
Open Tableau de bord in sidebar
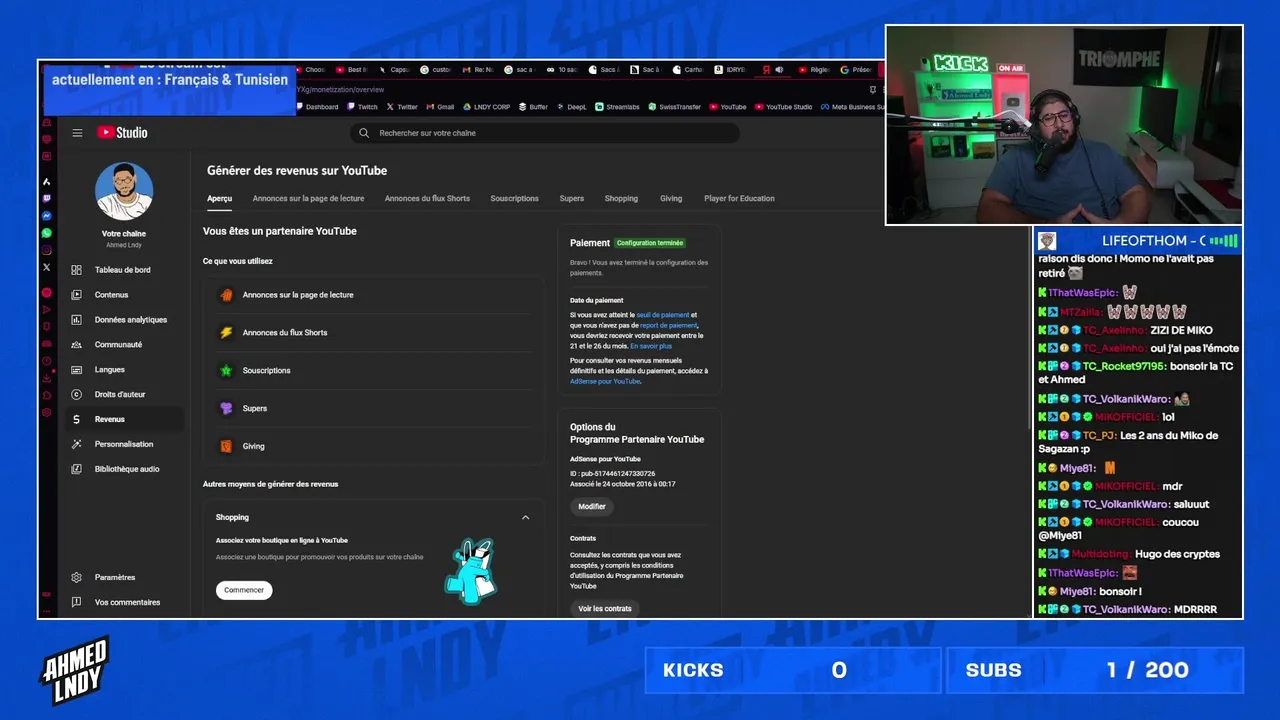point(124,270)
